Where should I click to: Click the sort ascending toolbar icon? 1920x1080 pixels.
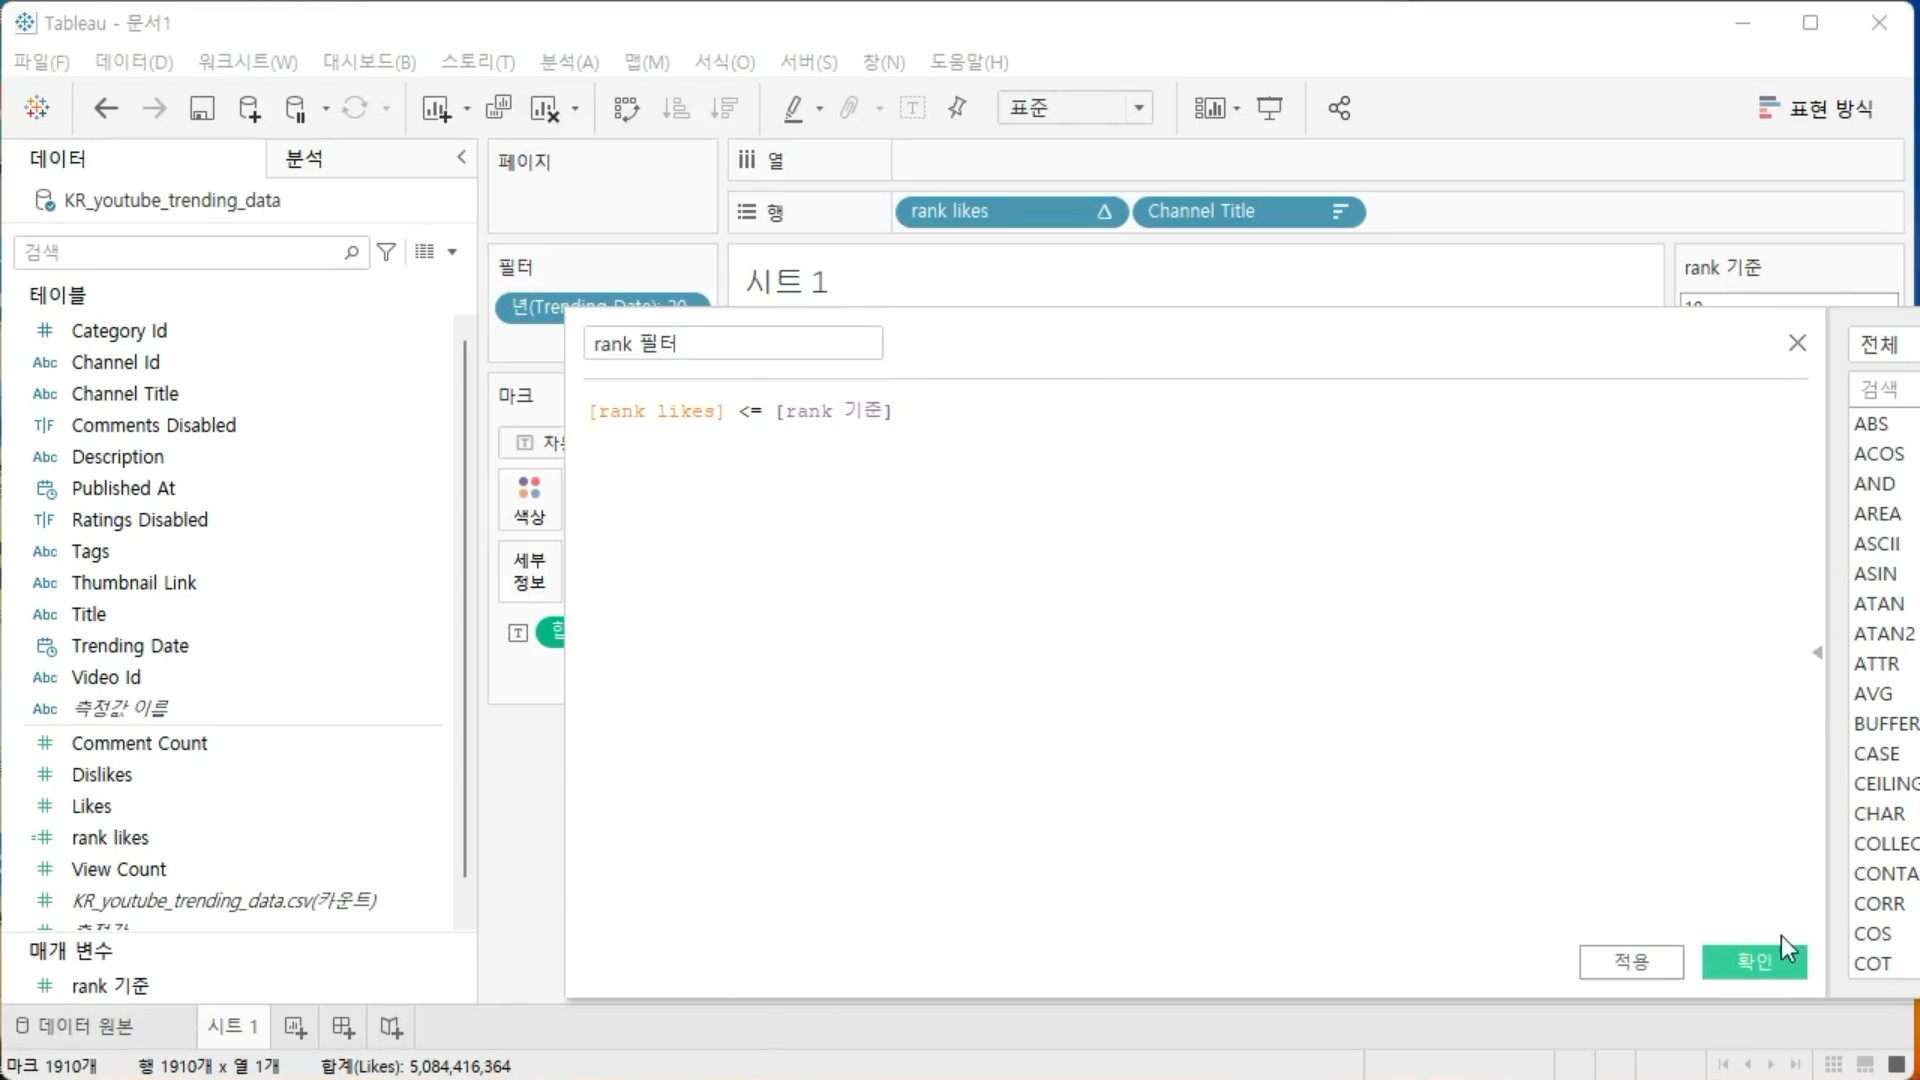coord(676,108)
